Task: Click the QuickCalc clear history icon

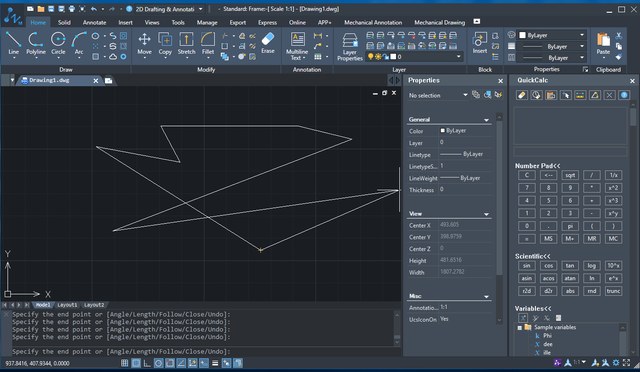Action: click(536, 95)
